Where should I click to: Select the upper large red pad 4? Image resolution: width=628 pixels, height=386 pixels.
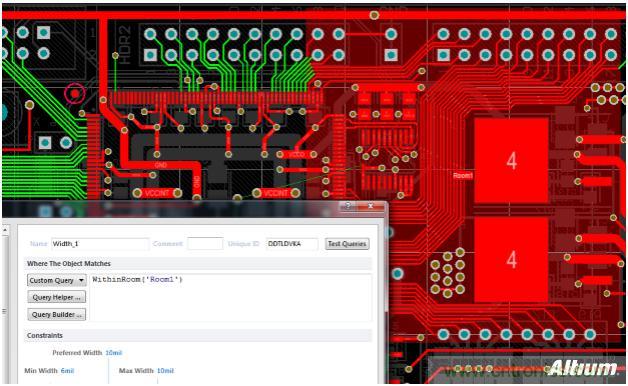511,161
